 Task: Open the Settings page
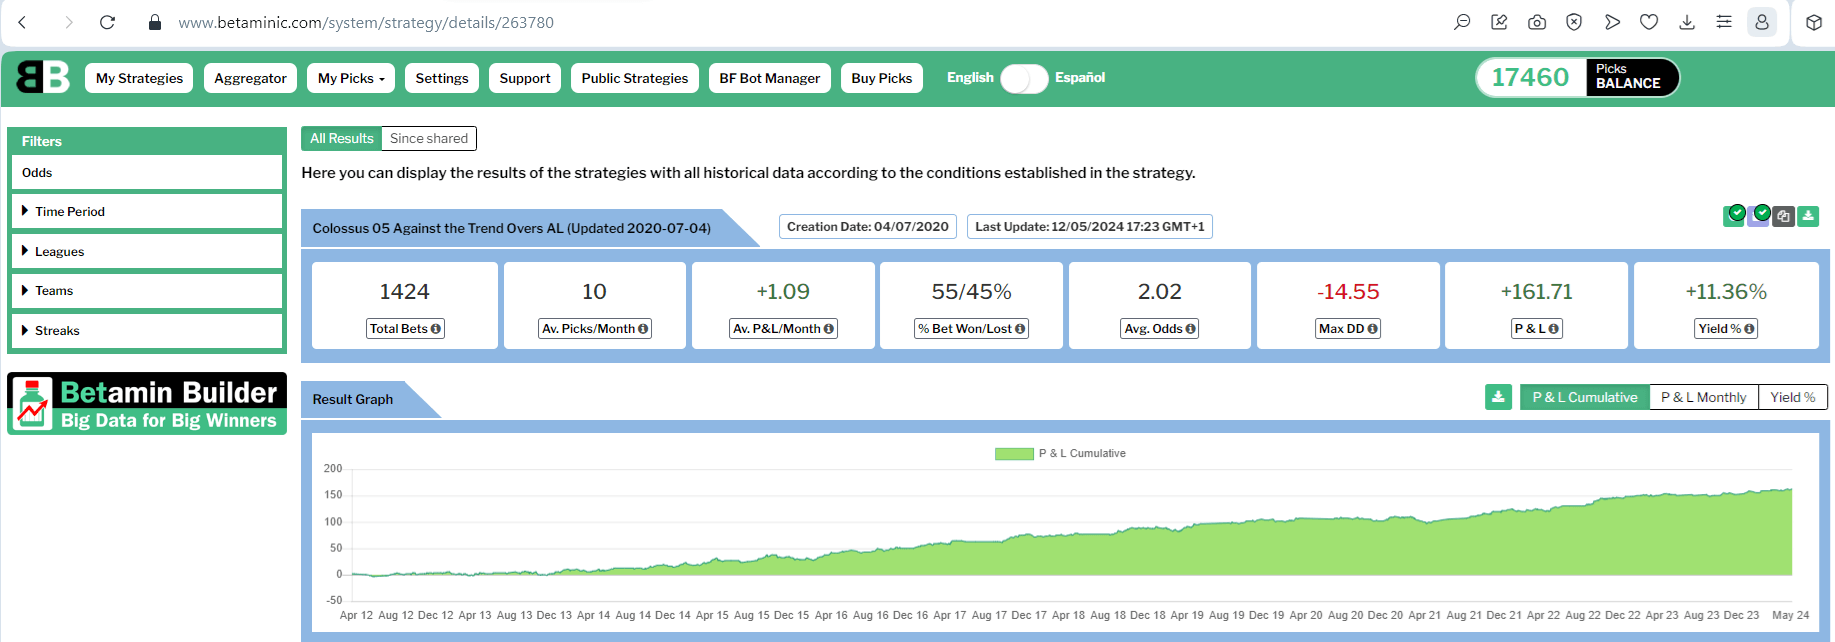coord(442,78)
